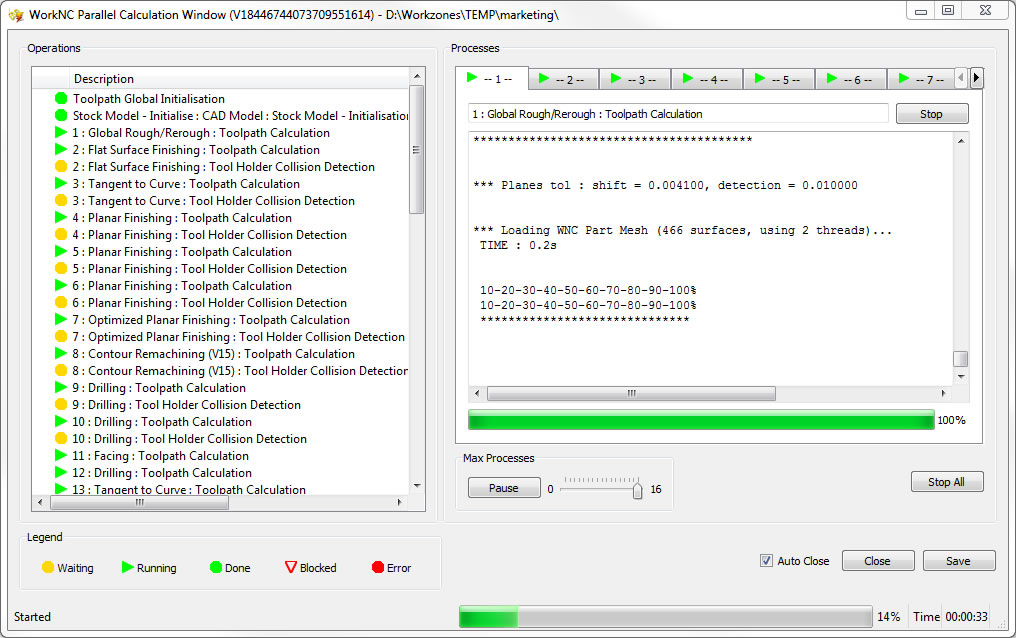Click green Done icon beside Toolpath Global Initialisation
1016x638 pixels.
coord(61,99)
